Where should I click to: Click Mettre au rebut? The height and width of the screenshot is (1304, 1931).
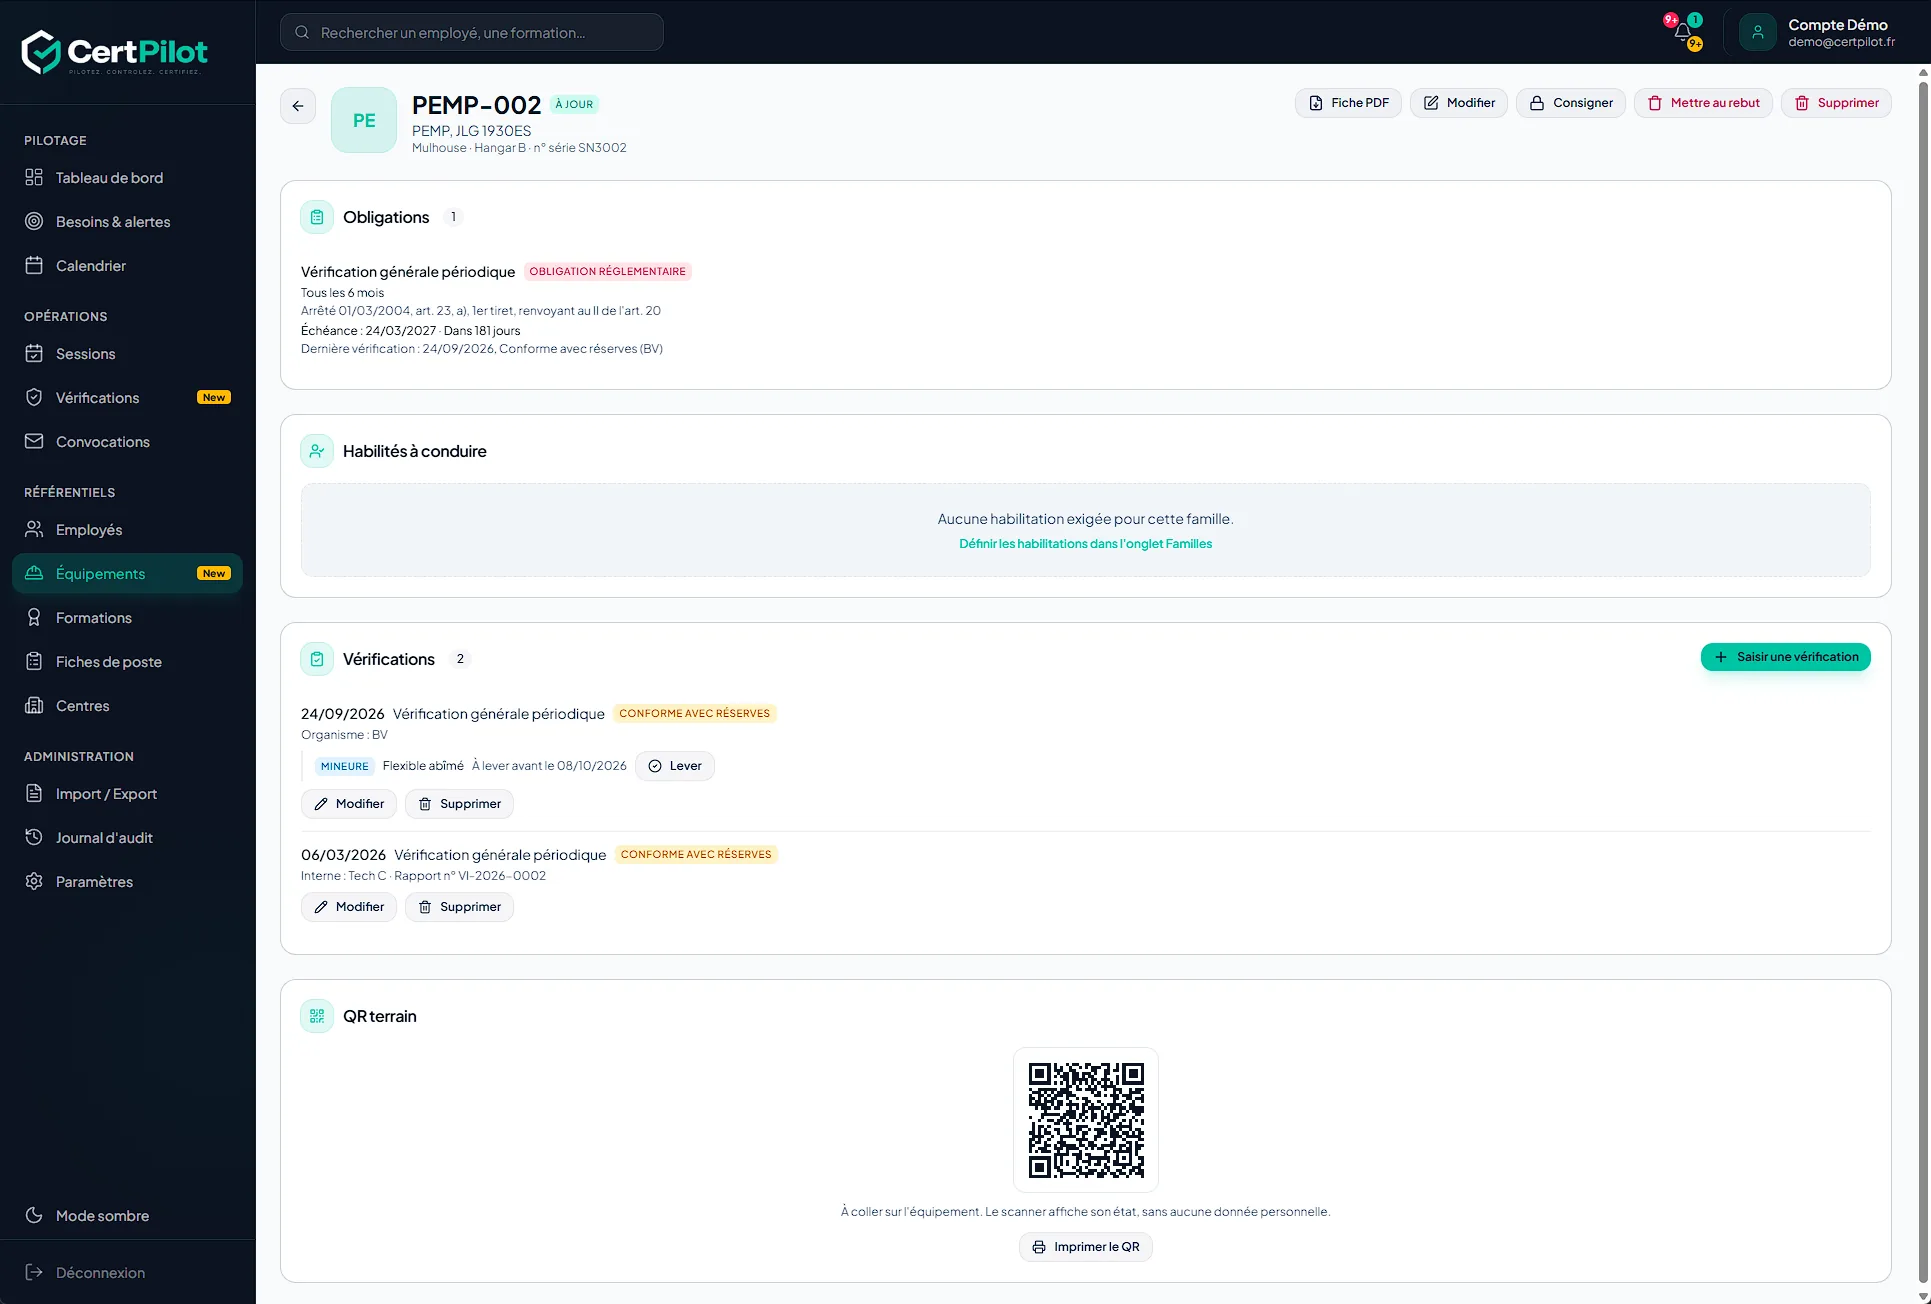[x=1703, y=103]
